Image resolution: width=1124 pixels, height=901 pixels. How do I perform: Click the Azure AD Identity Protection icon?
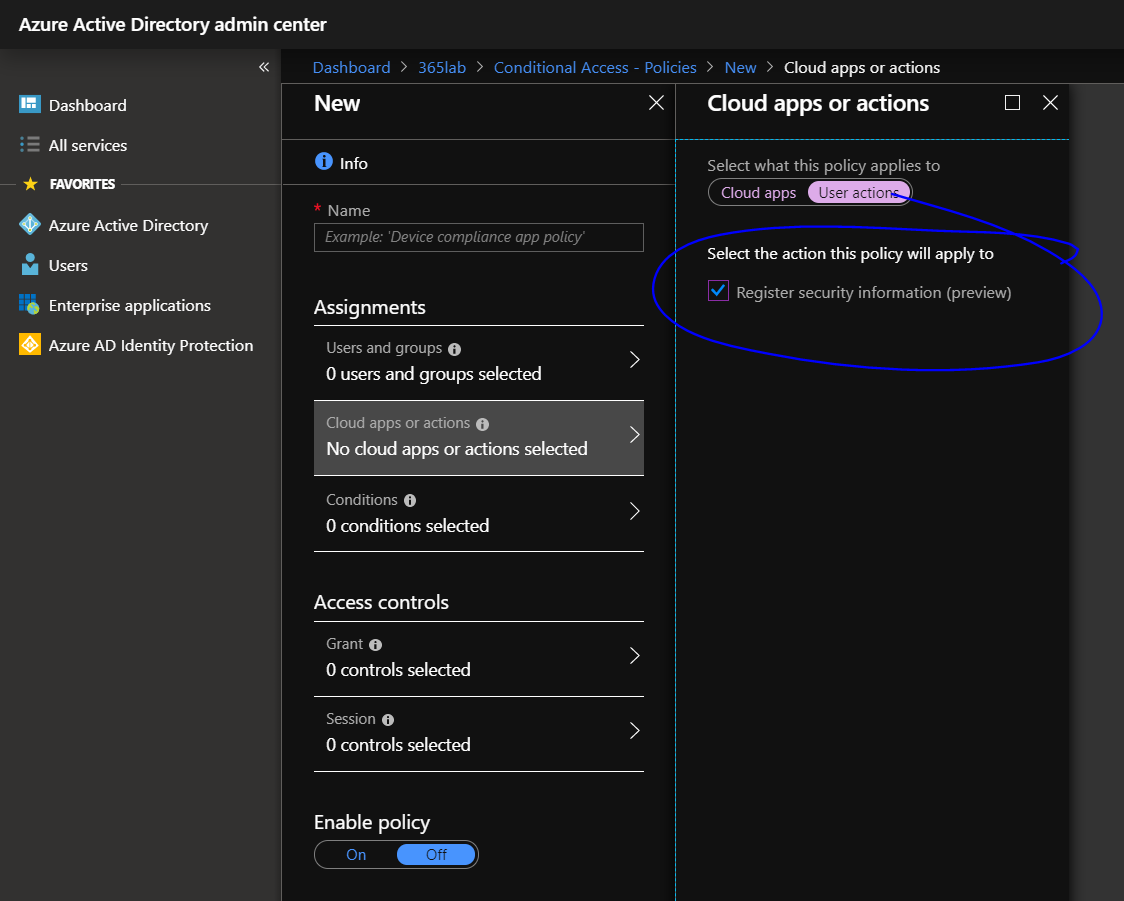(29, 345)
